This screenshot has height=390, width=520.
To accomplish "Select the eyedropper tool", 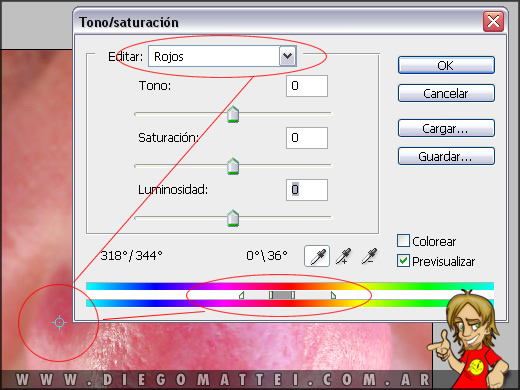I will click(x=317, y=256).
